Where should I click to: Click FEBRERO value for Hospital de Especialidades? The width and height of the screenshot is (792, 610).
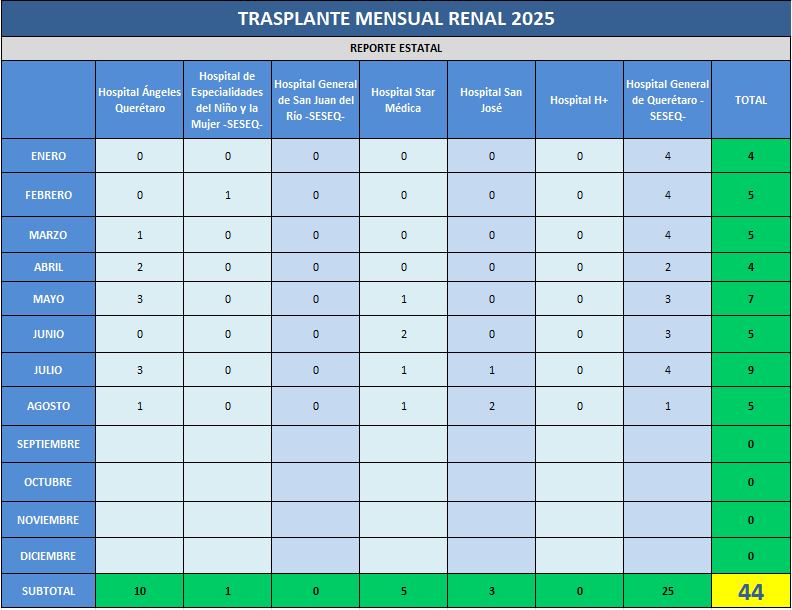(228, 195)
